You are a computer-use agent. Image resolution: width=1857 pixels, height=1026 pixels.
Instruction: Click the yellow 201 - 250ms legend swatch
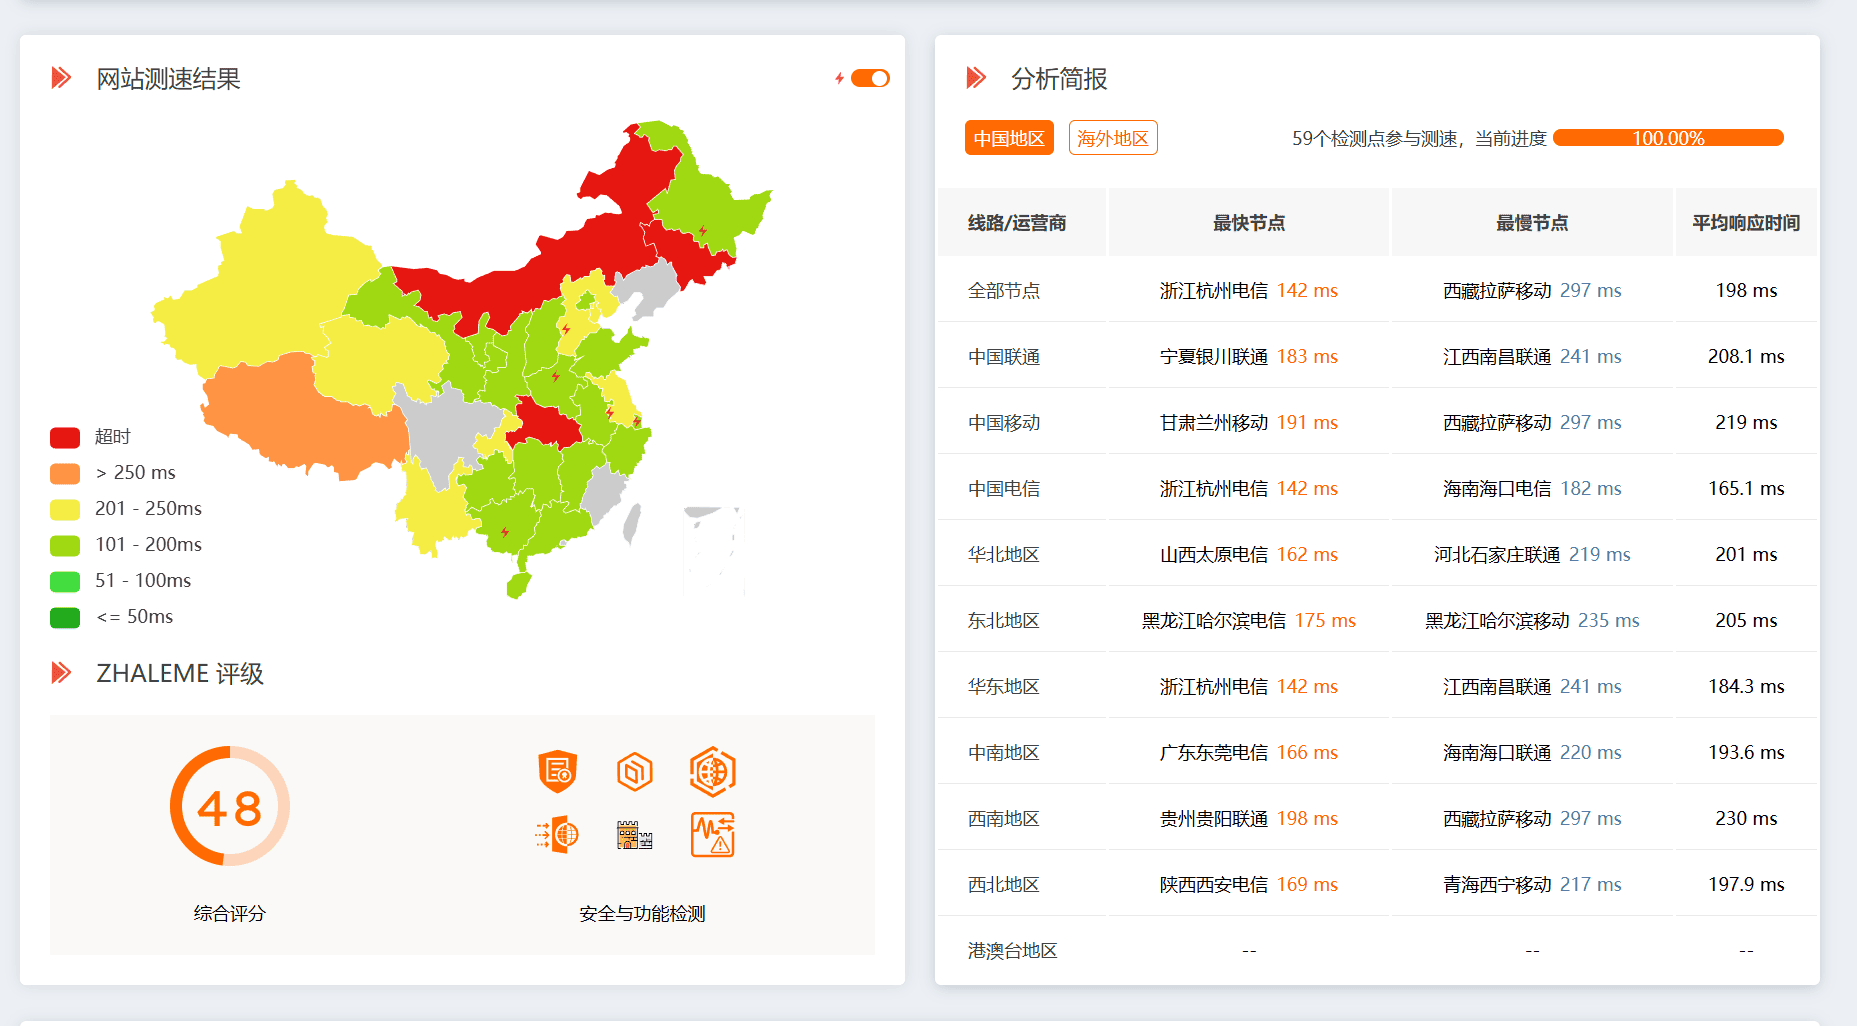coord(65,509)
